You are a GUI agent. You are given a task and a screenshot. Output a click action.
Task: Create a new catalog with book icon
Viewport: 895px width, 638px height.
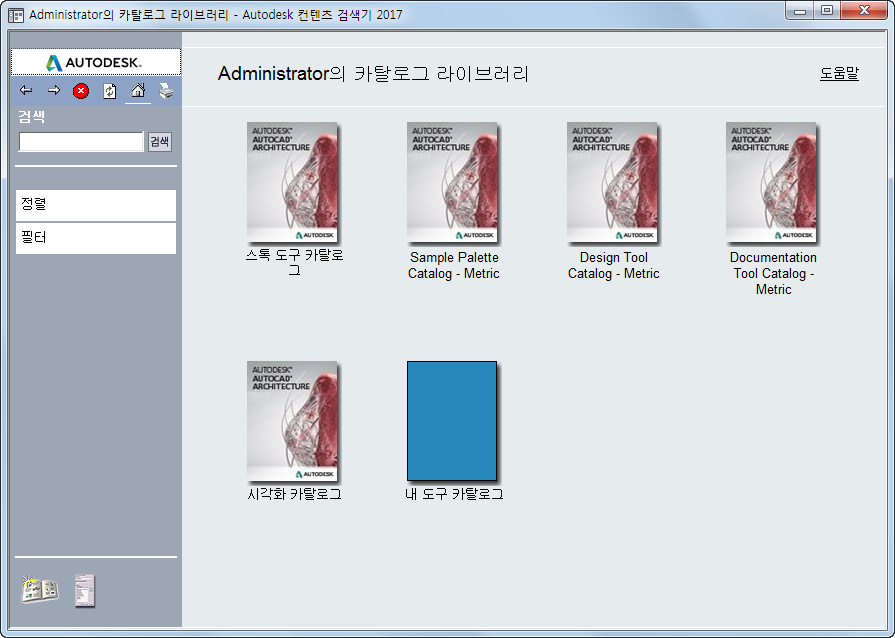point(40,589)
